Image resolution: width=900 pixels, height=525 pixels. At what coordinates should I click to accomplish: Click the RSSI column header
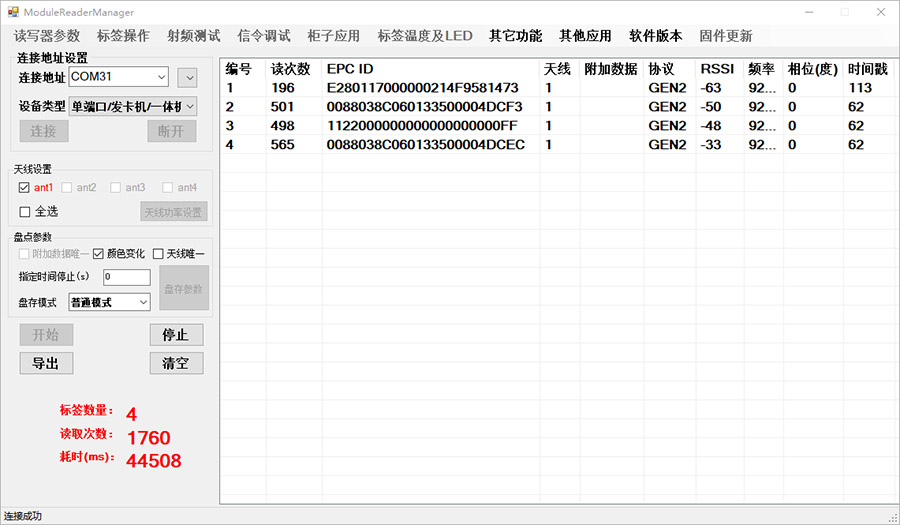click(715, 69)
